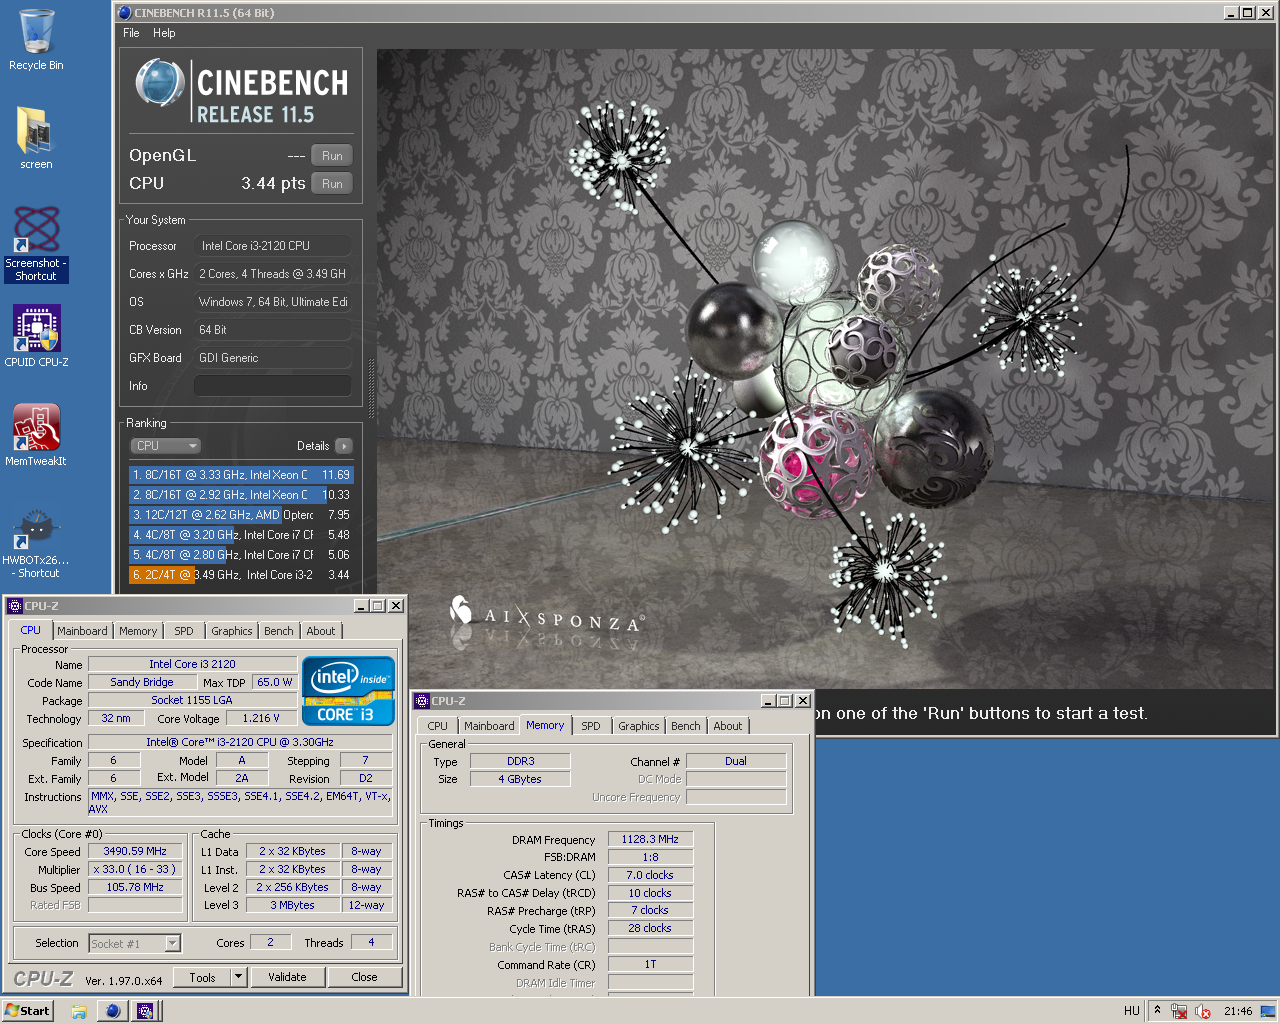Click the Cinebench logo sphere icon
The height and width of the screenshot is (1024, 1280).
pyautogui.click(x=160, y=82)
